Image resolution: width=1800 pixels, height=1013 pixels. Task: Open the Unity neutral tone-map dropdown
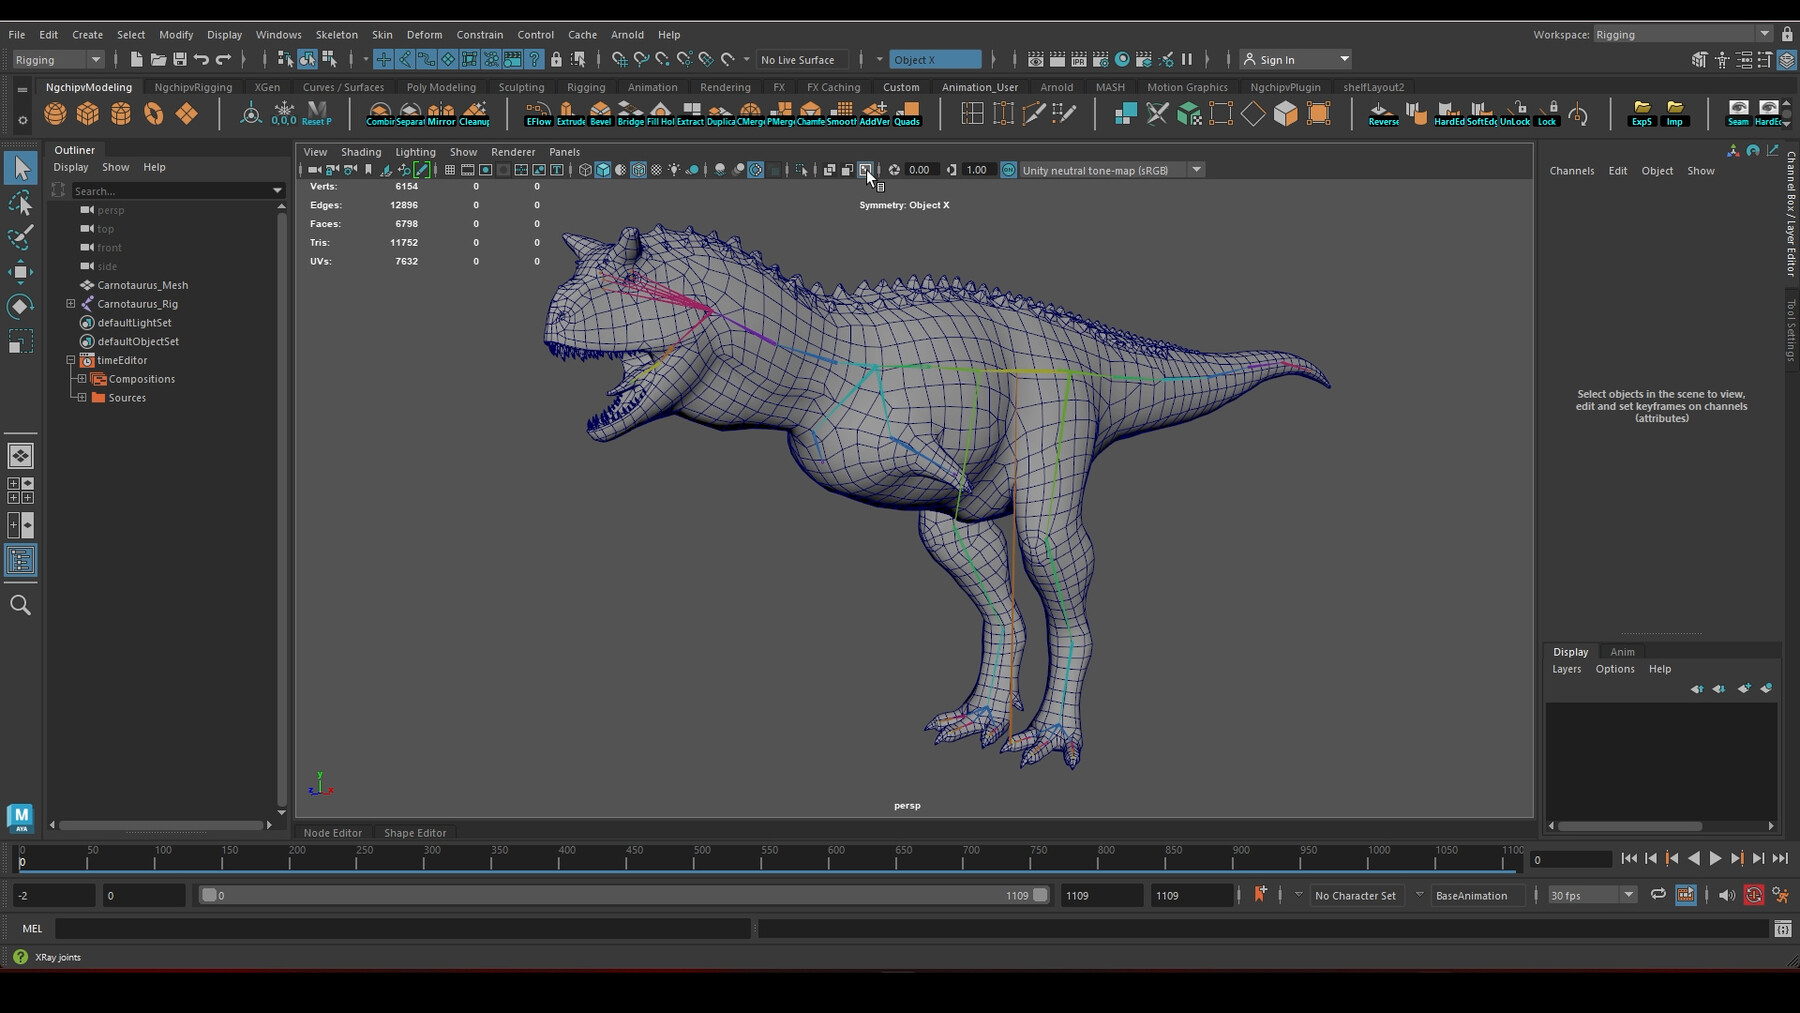(1112, 170)
